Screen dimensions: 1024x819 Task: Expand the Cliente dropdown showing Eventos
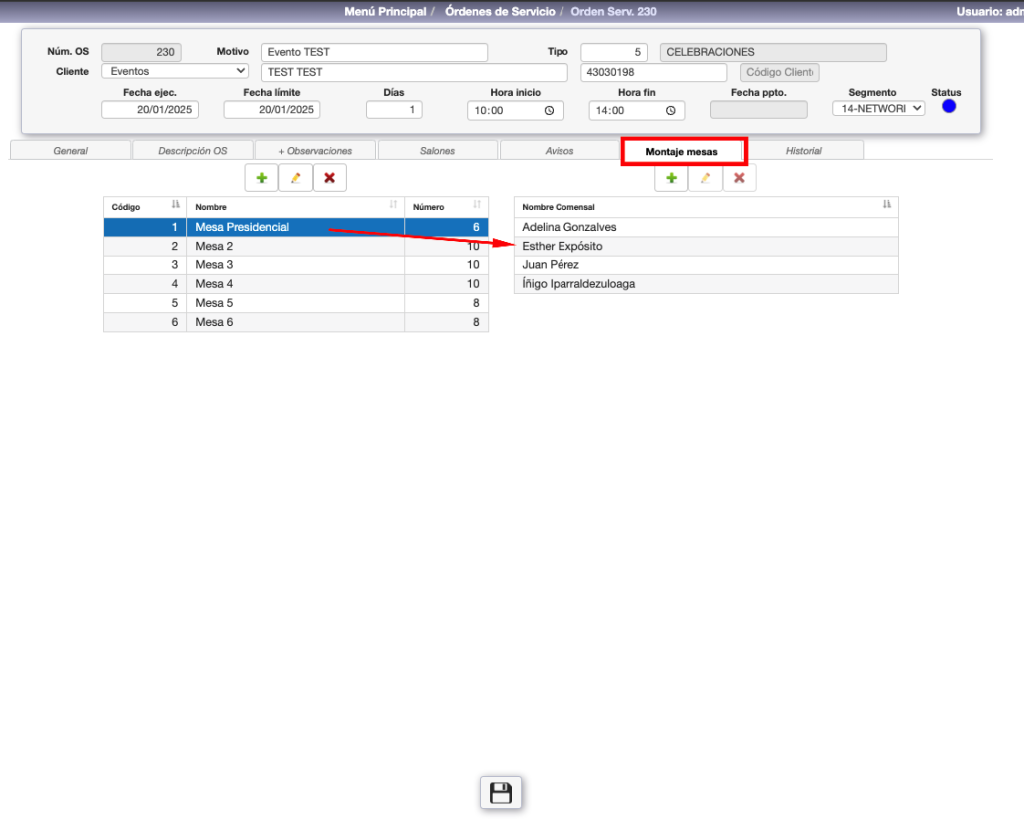[x=175, y=71]
